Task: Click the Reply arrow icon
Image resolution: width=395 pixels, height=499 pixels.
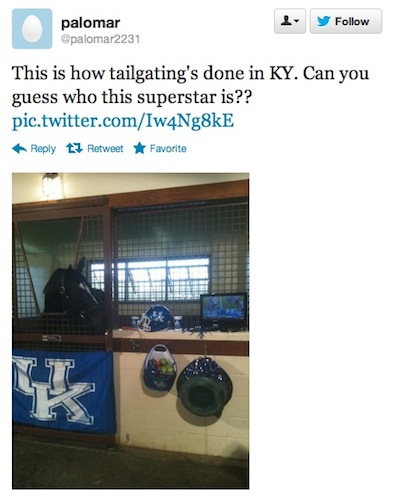Action: click(19, 148)
